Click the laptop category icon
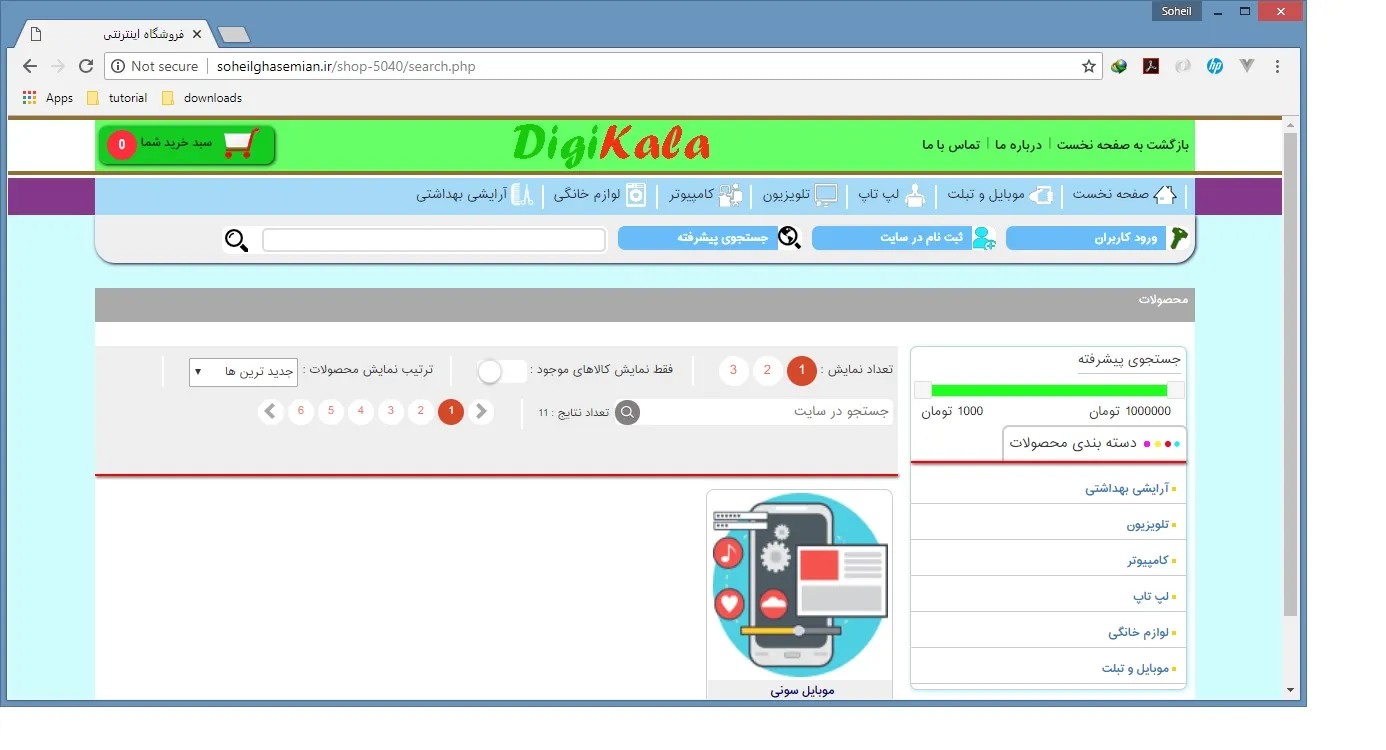Image resolution: width=1386 pixels, height=750 pixels. 915,195
